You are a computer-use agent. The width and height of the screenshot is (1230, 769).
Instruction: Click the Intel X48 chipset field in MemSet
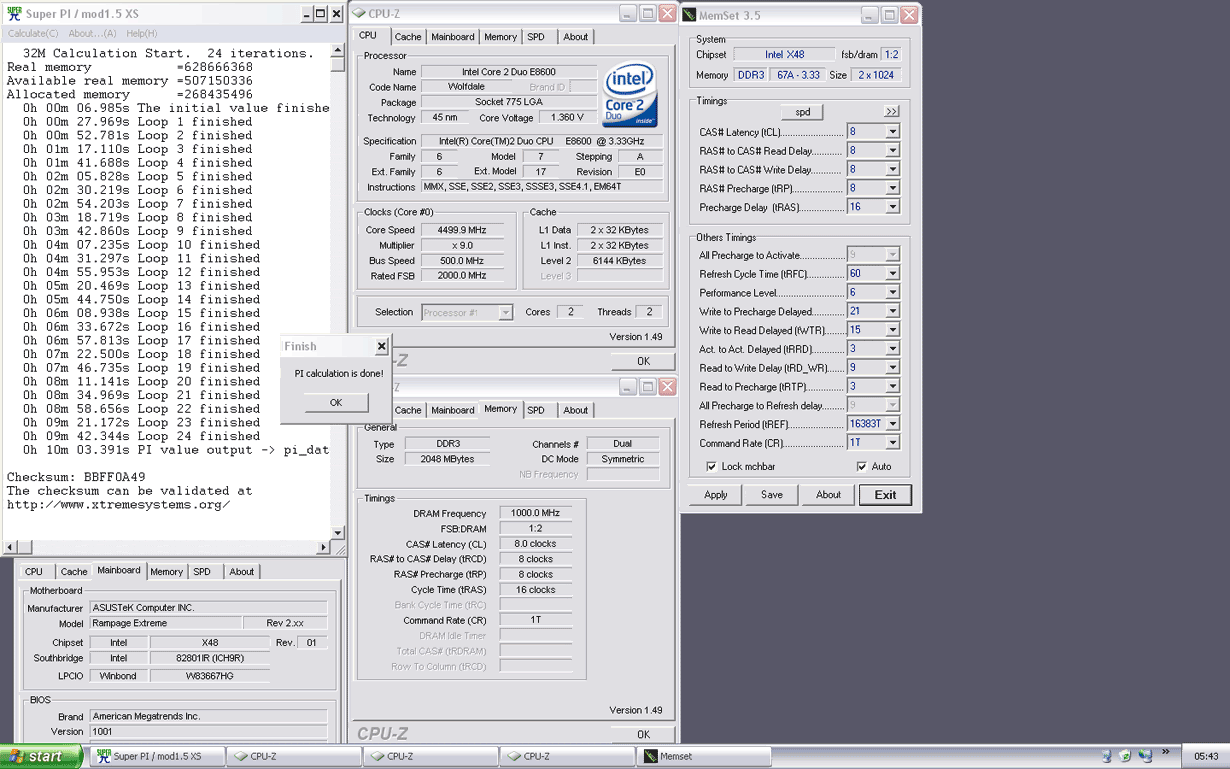[x=784, y=54]
